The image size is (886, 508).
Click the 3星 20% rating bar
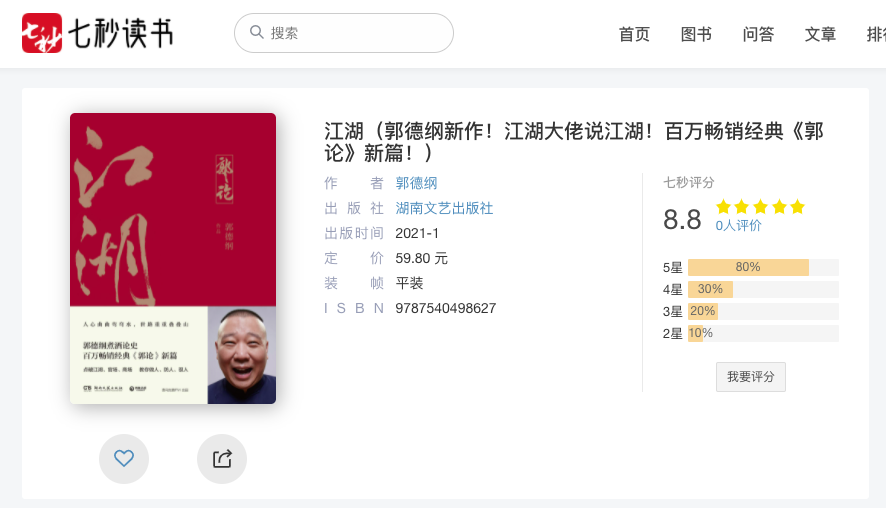[763, 311]
